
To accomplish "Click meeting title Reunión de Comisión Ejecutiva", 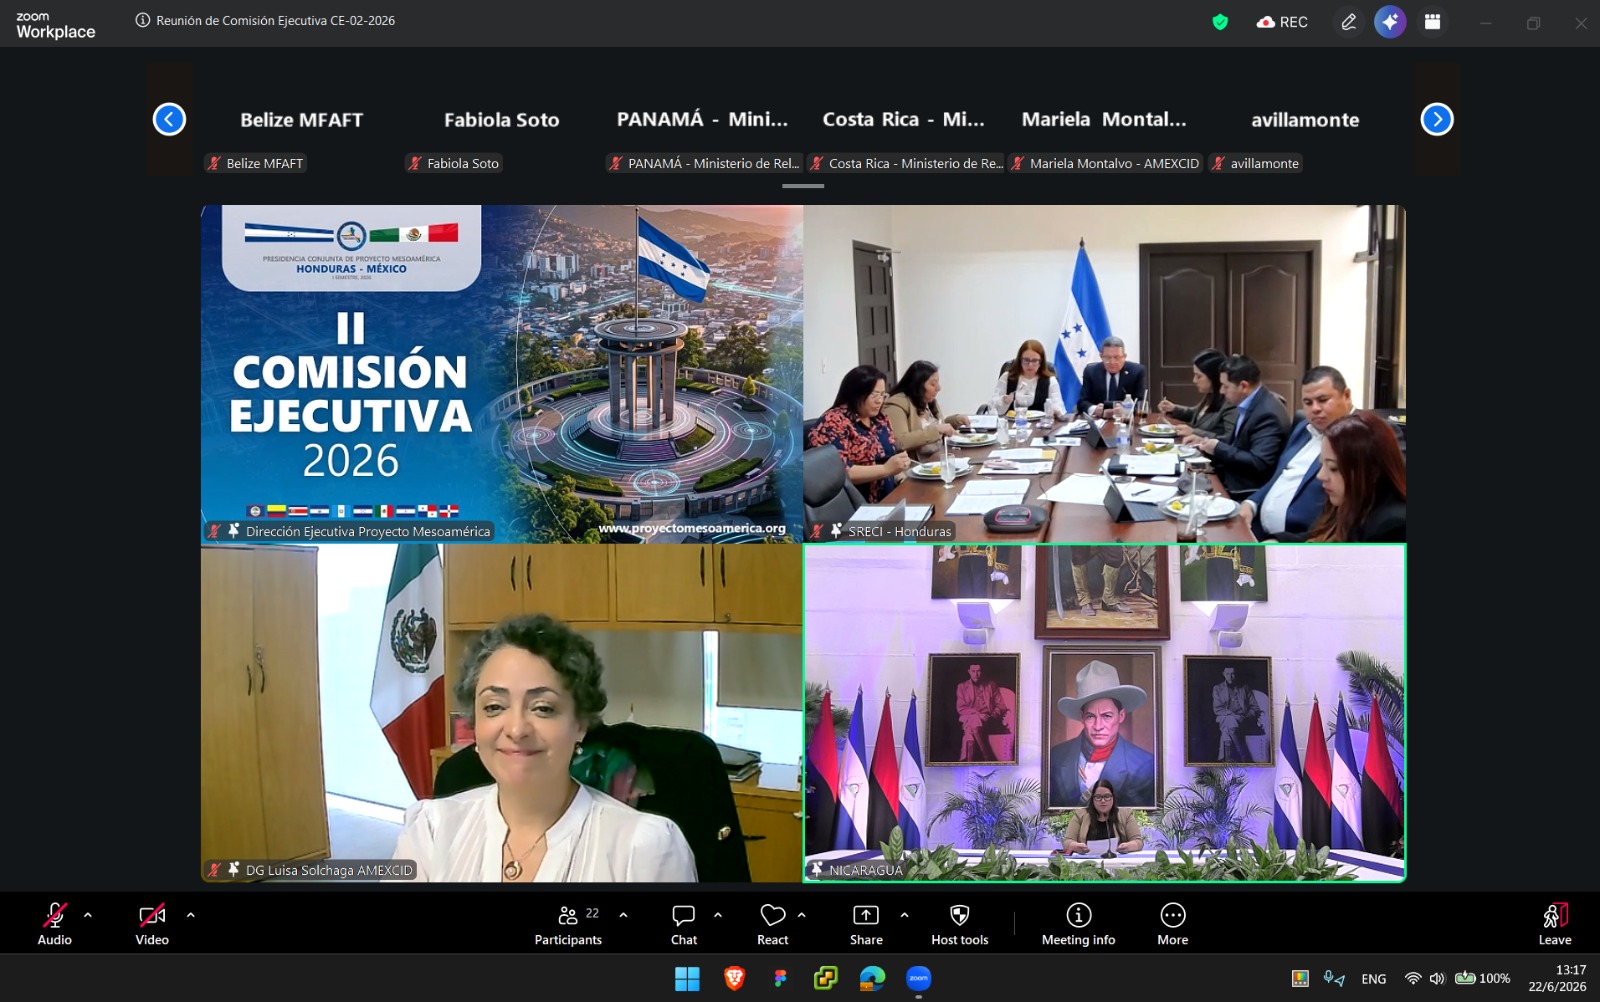I will point(275,20).
